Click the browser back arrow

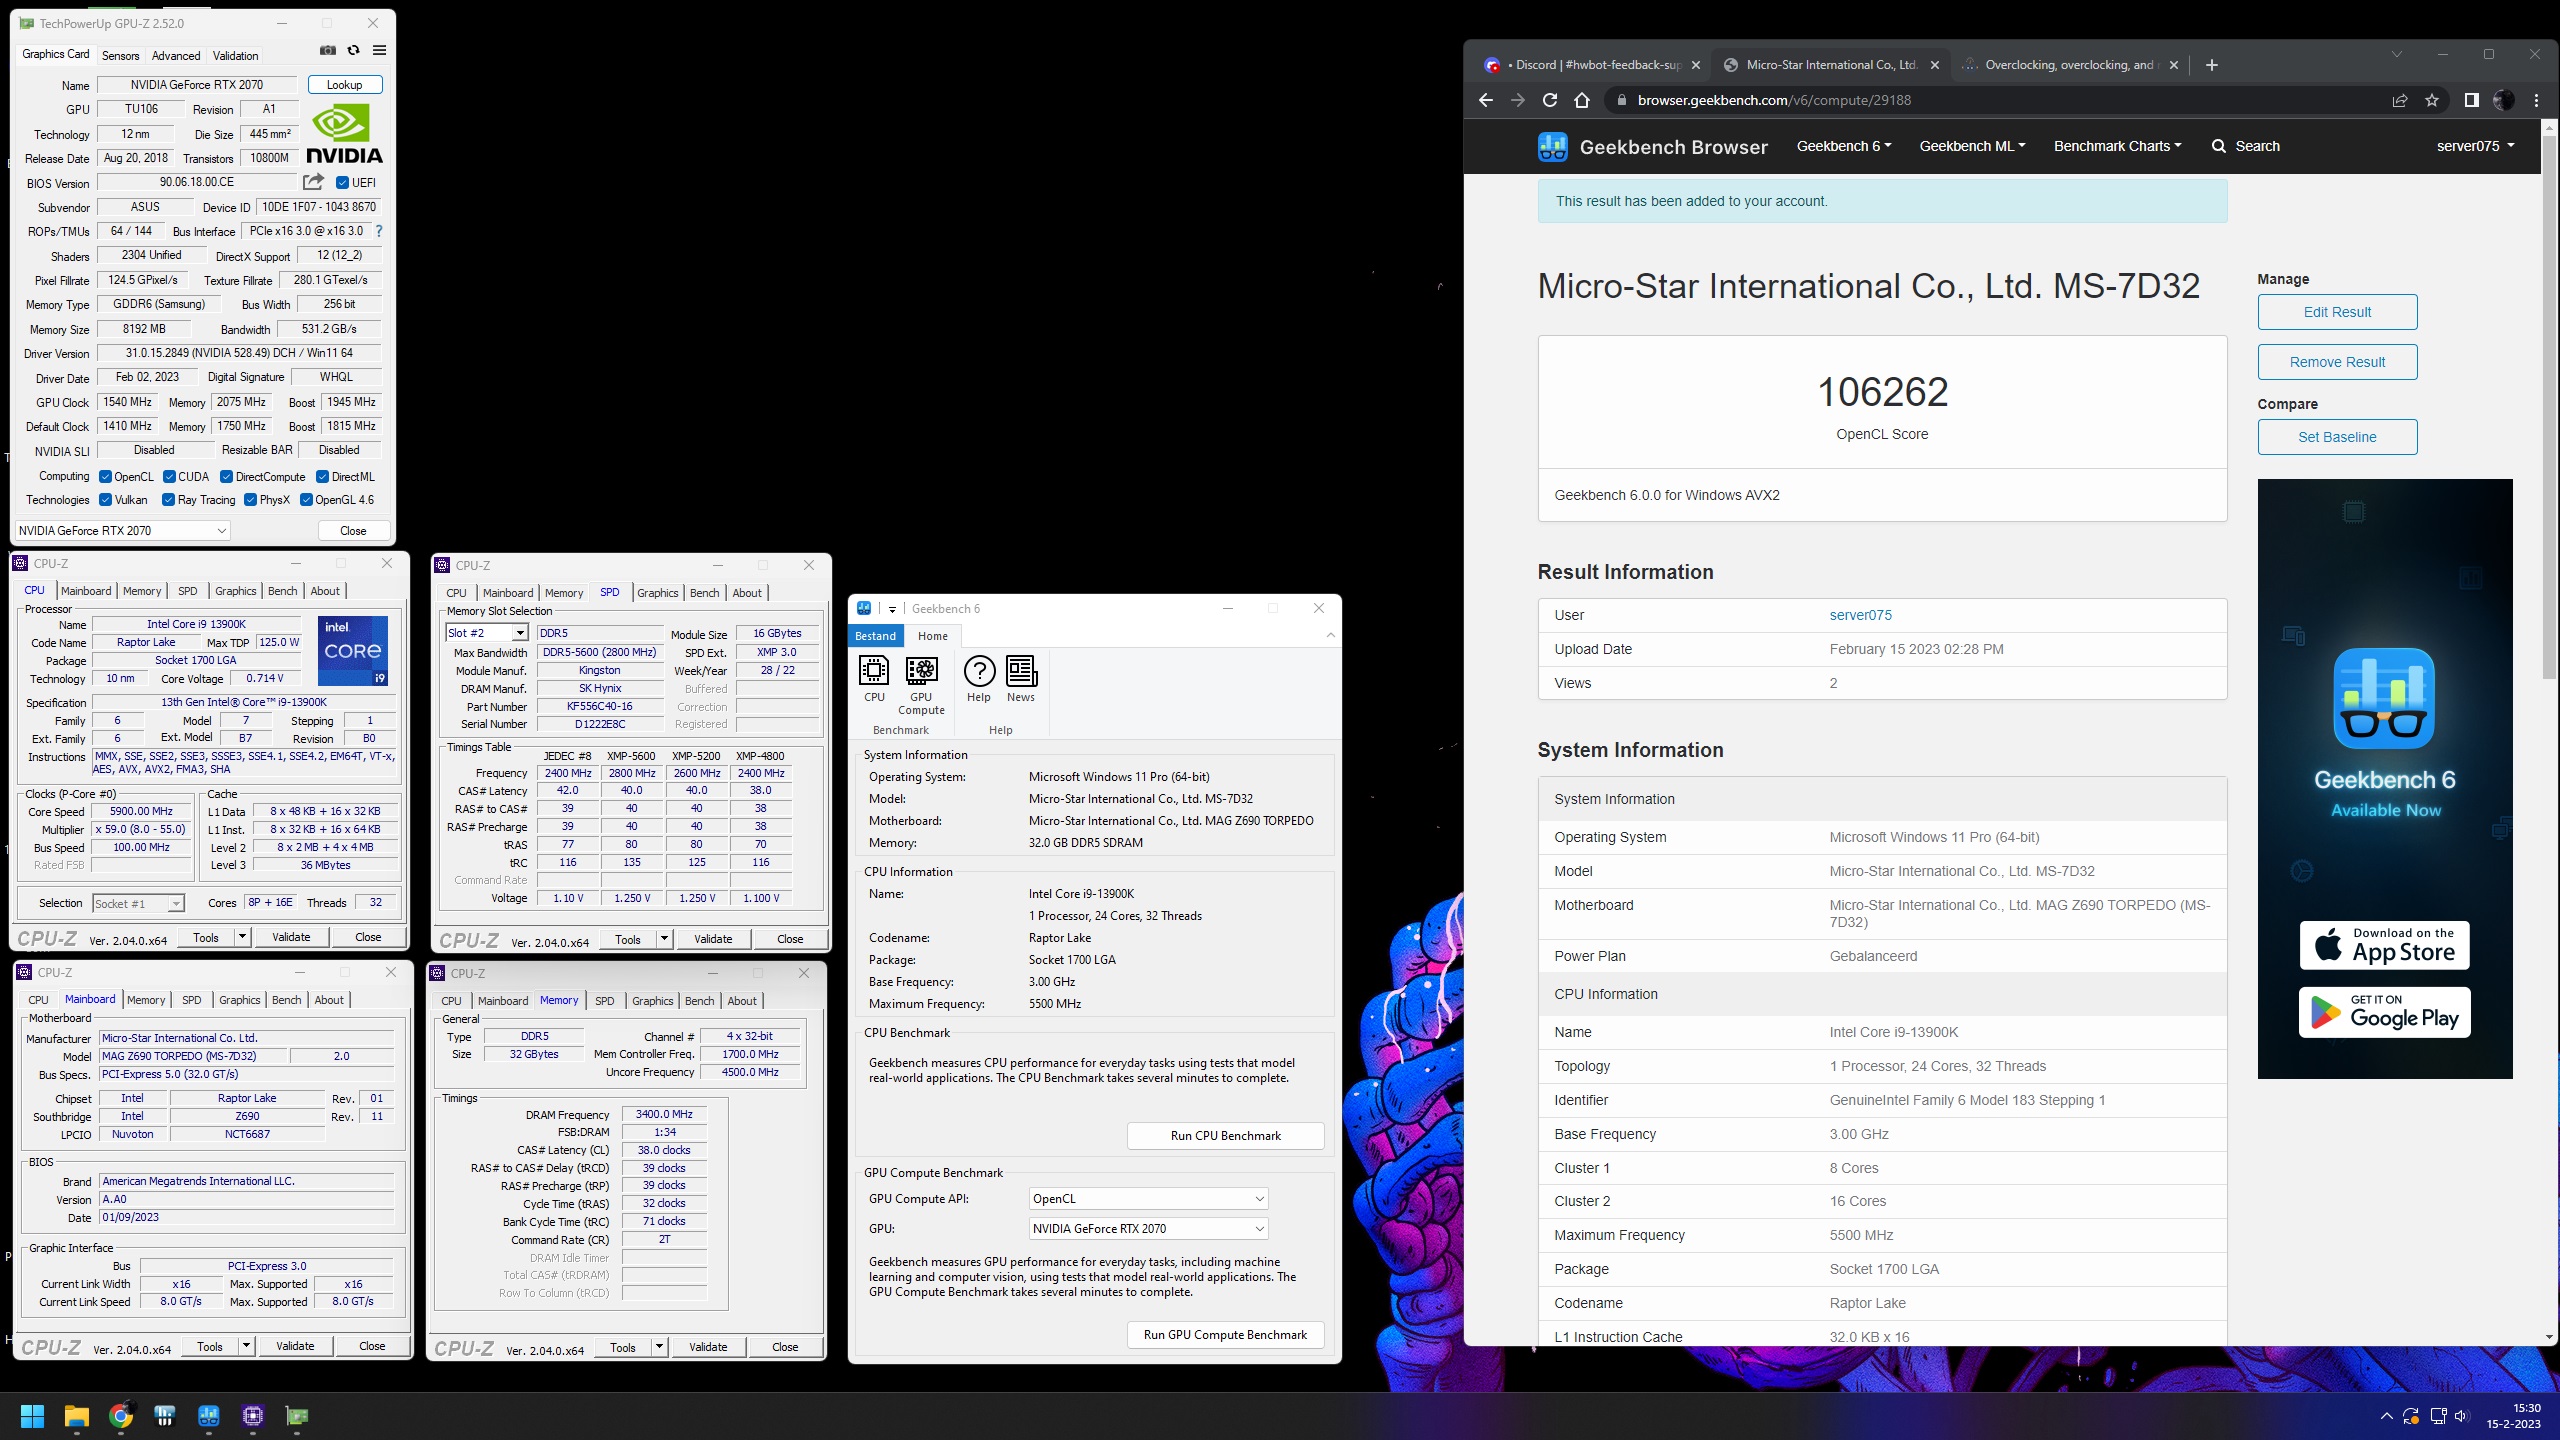(x=1486, y=100)
